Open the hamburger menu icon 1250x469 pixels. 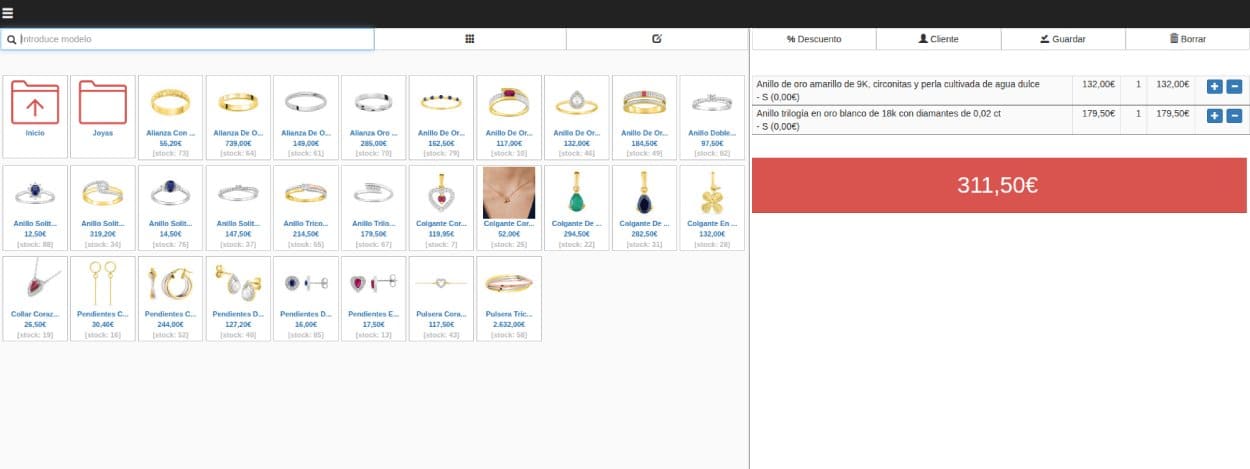(8, 13)
